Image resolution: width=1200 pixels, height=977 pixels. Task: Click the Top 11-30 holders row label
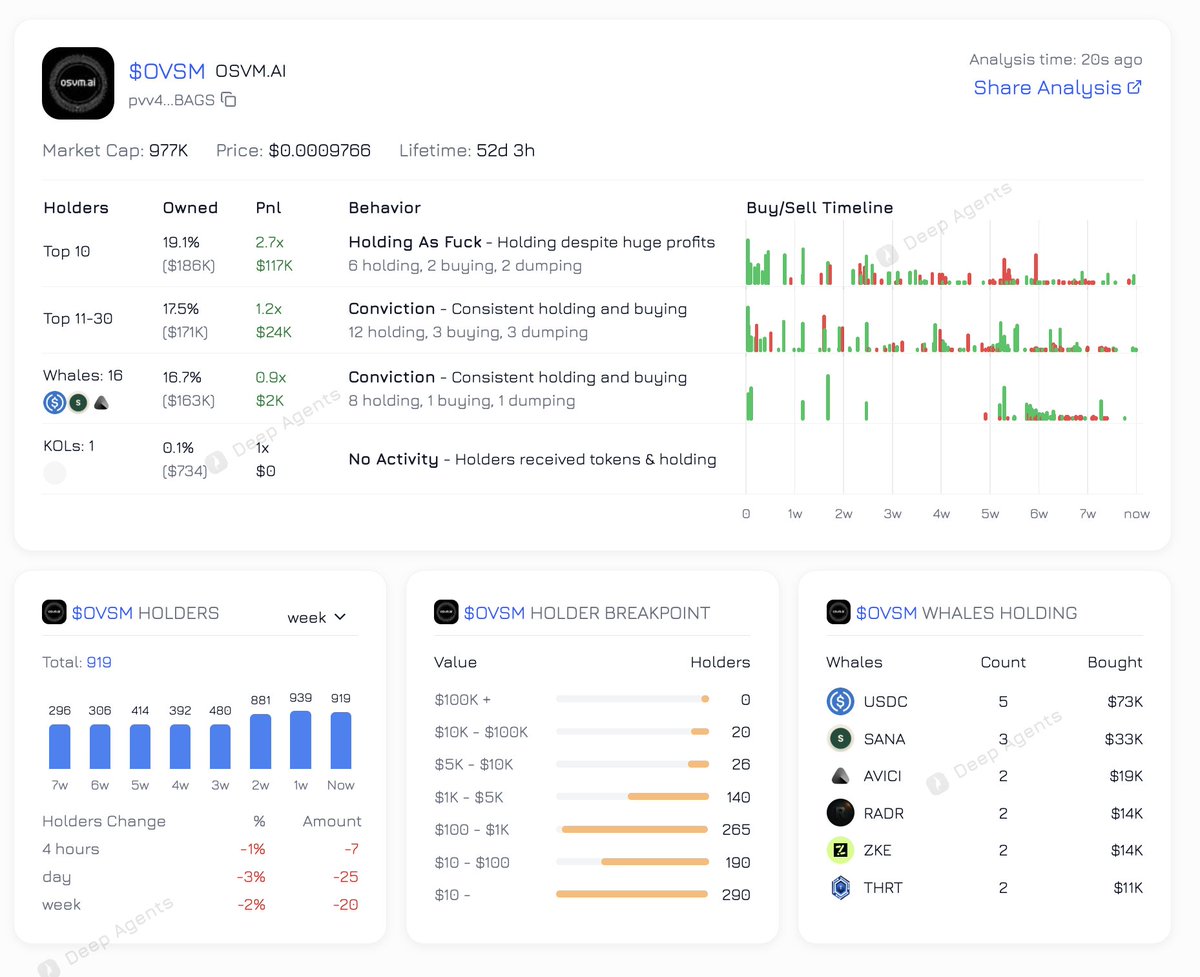coord(78,318)
